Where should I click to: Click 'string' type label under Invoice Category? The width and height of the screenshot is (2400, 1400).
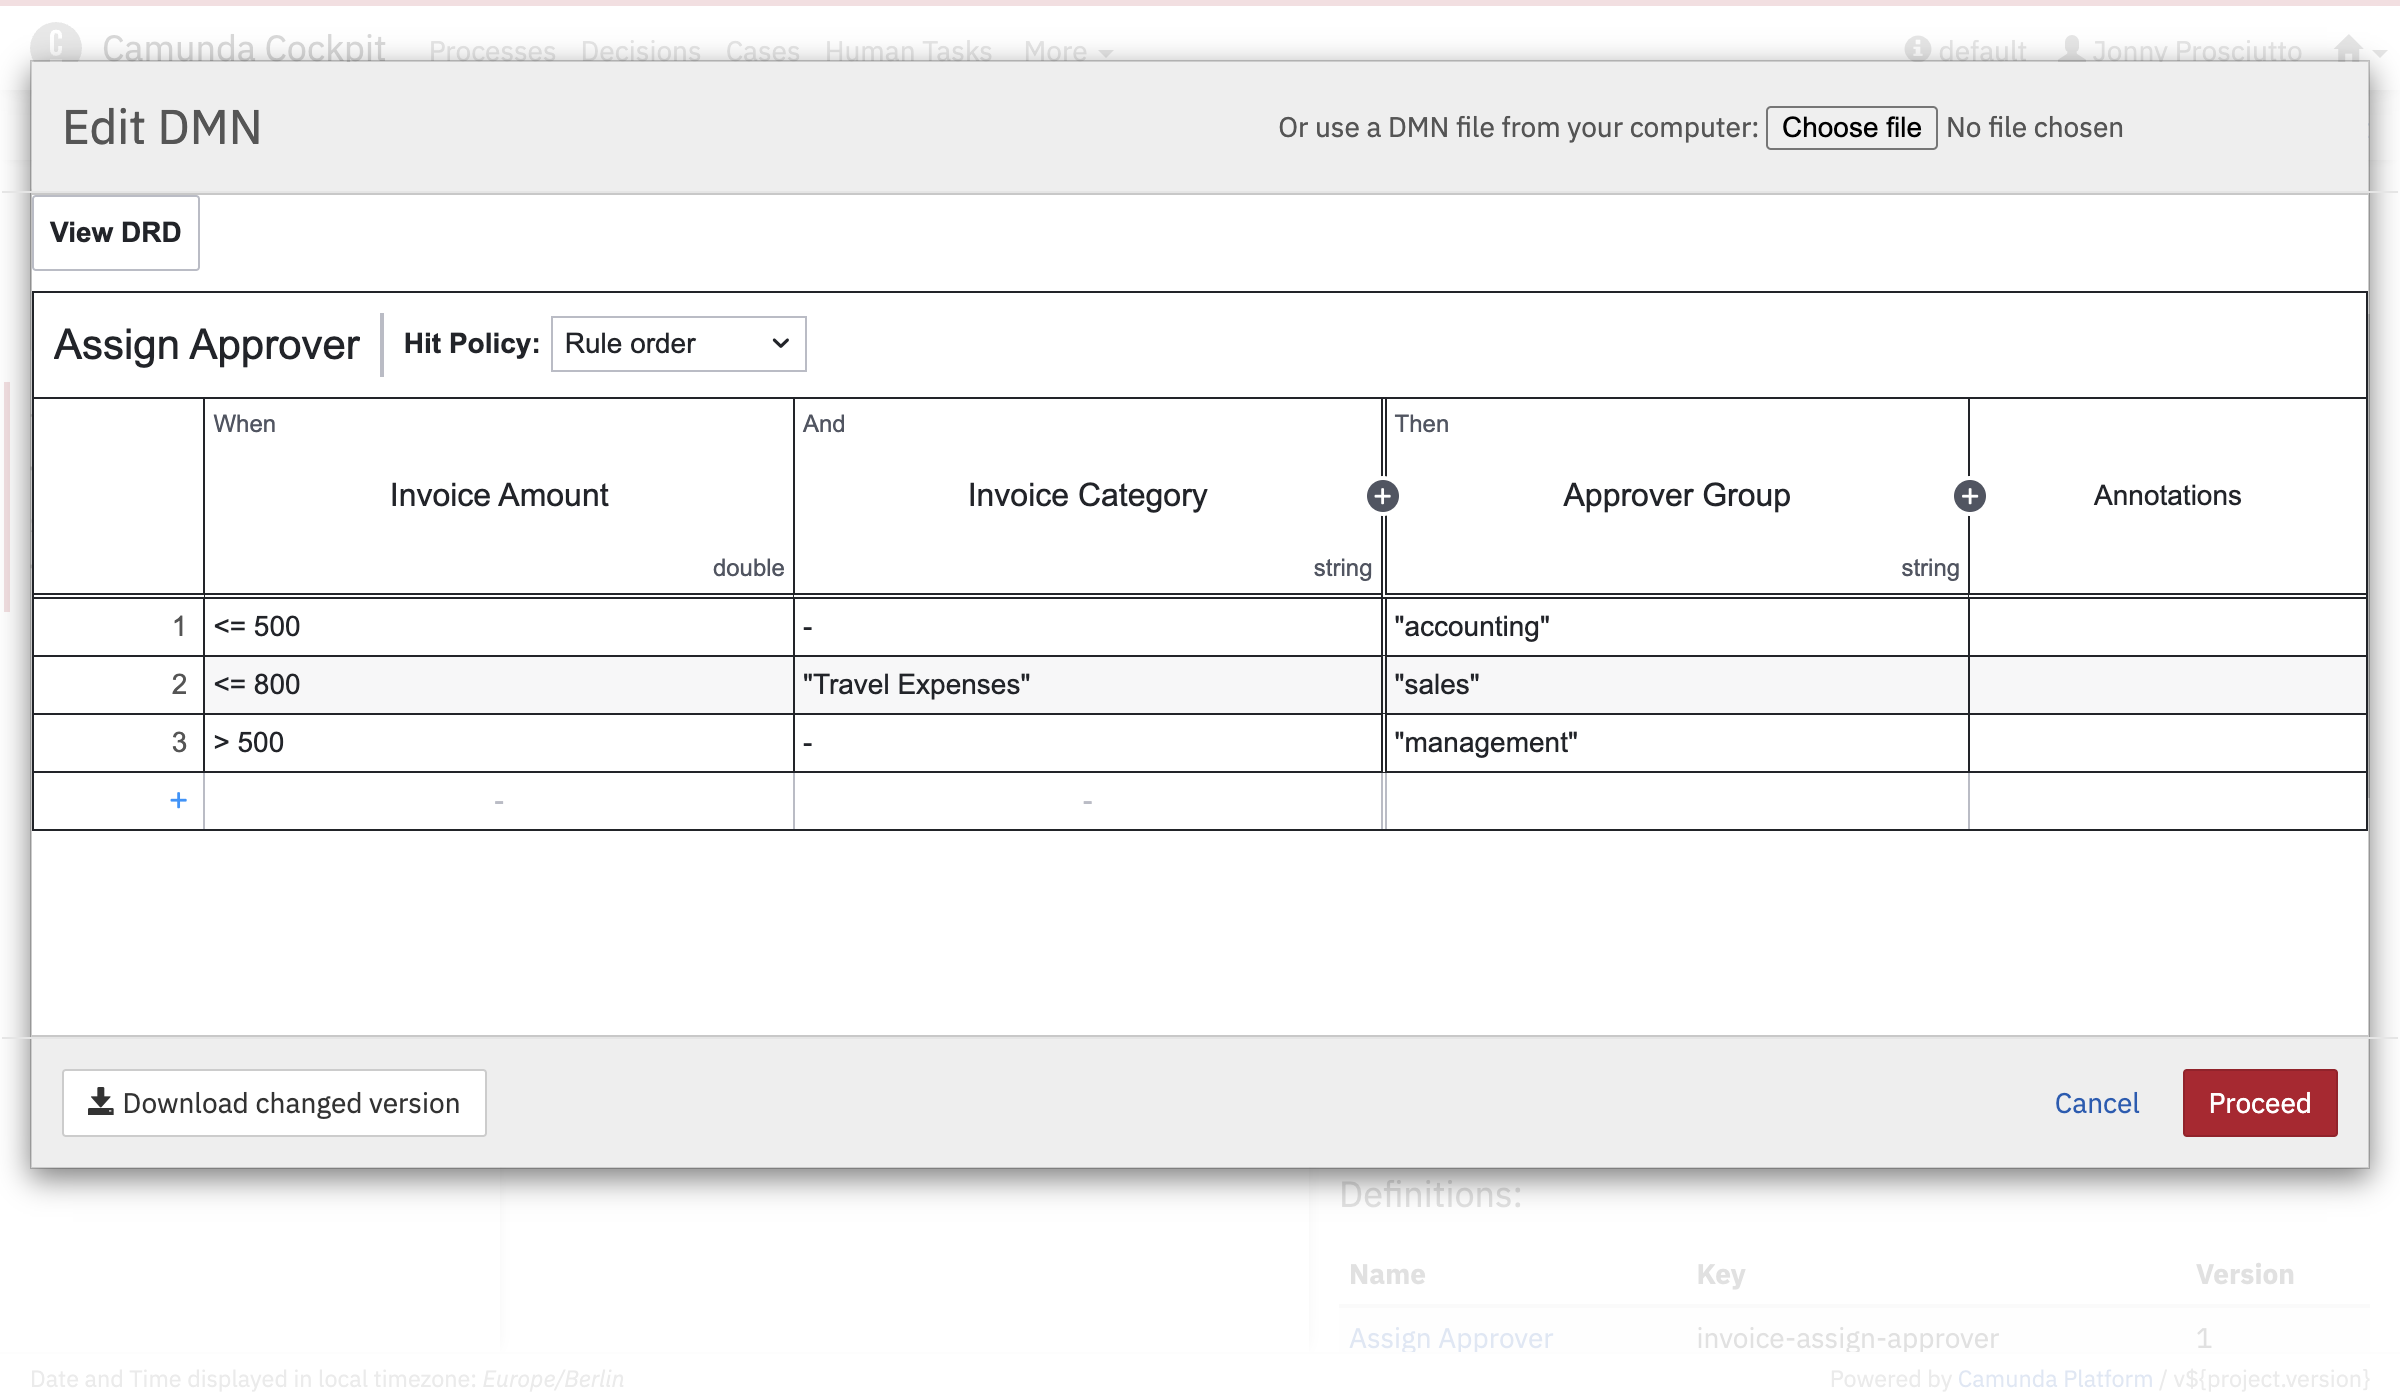[1342, 568]
